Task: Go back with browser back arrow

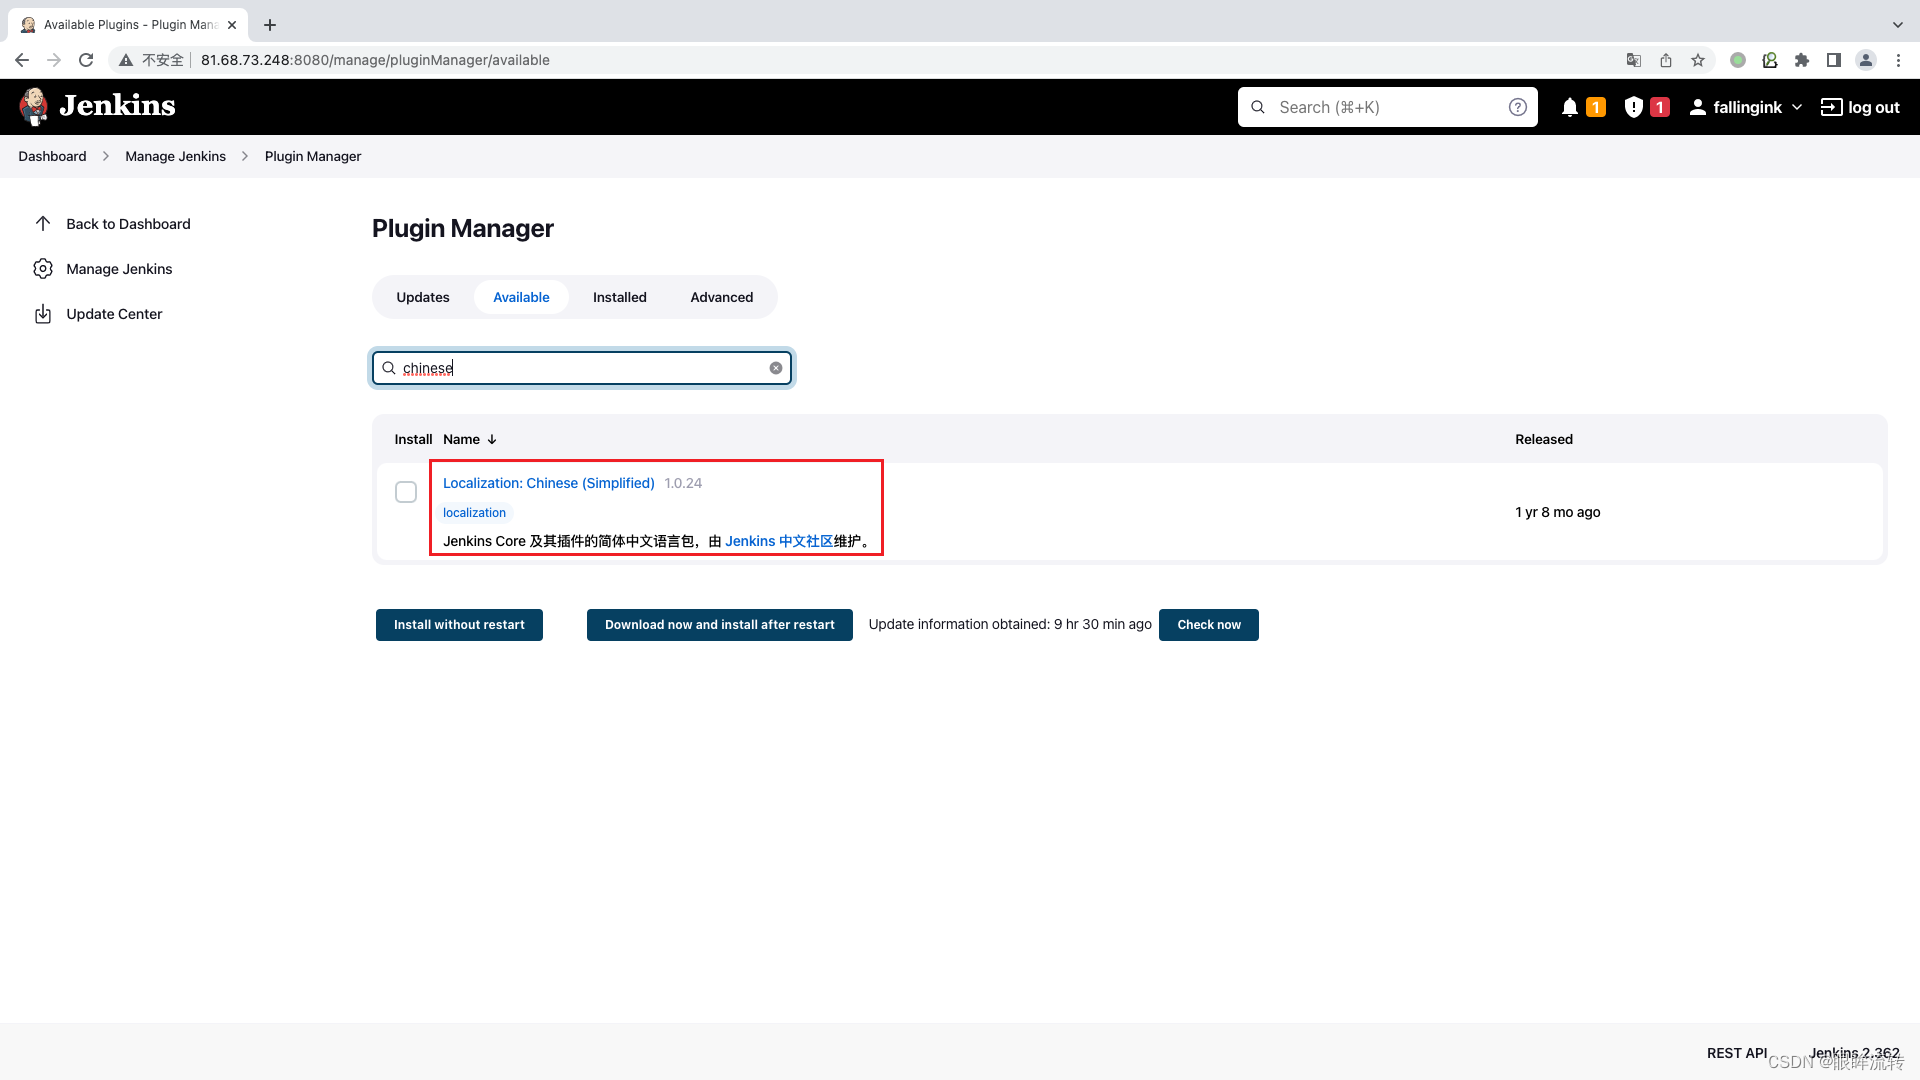Action: [22, 60]
